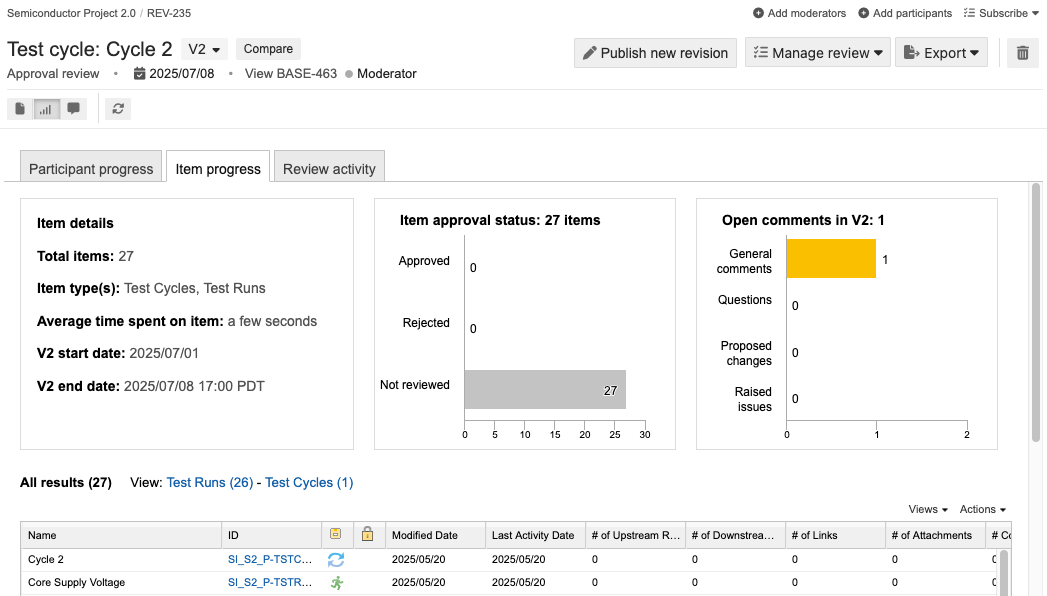Switch to the comments view icon
1047x596 pixels.
(74, 109)
